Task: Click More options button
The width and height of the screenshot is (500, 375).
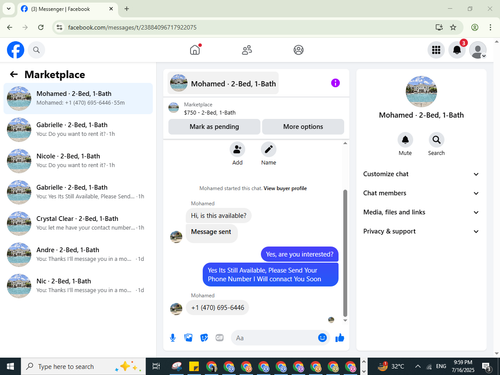Action: point(303,127)
